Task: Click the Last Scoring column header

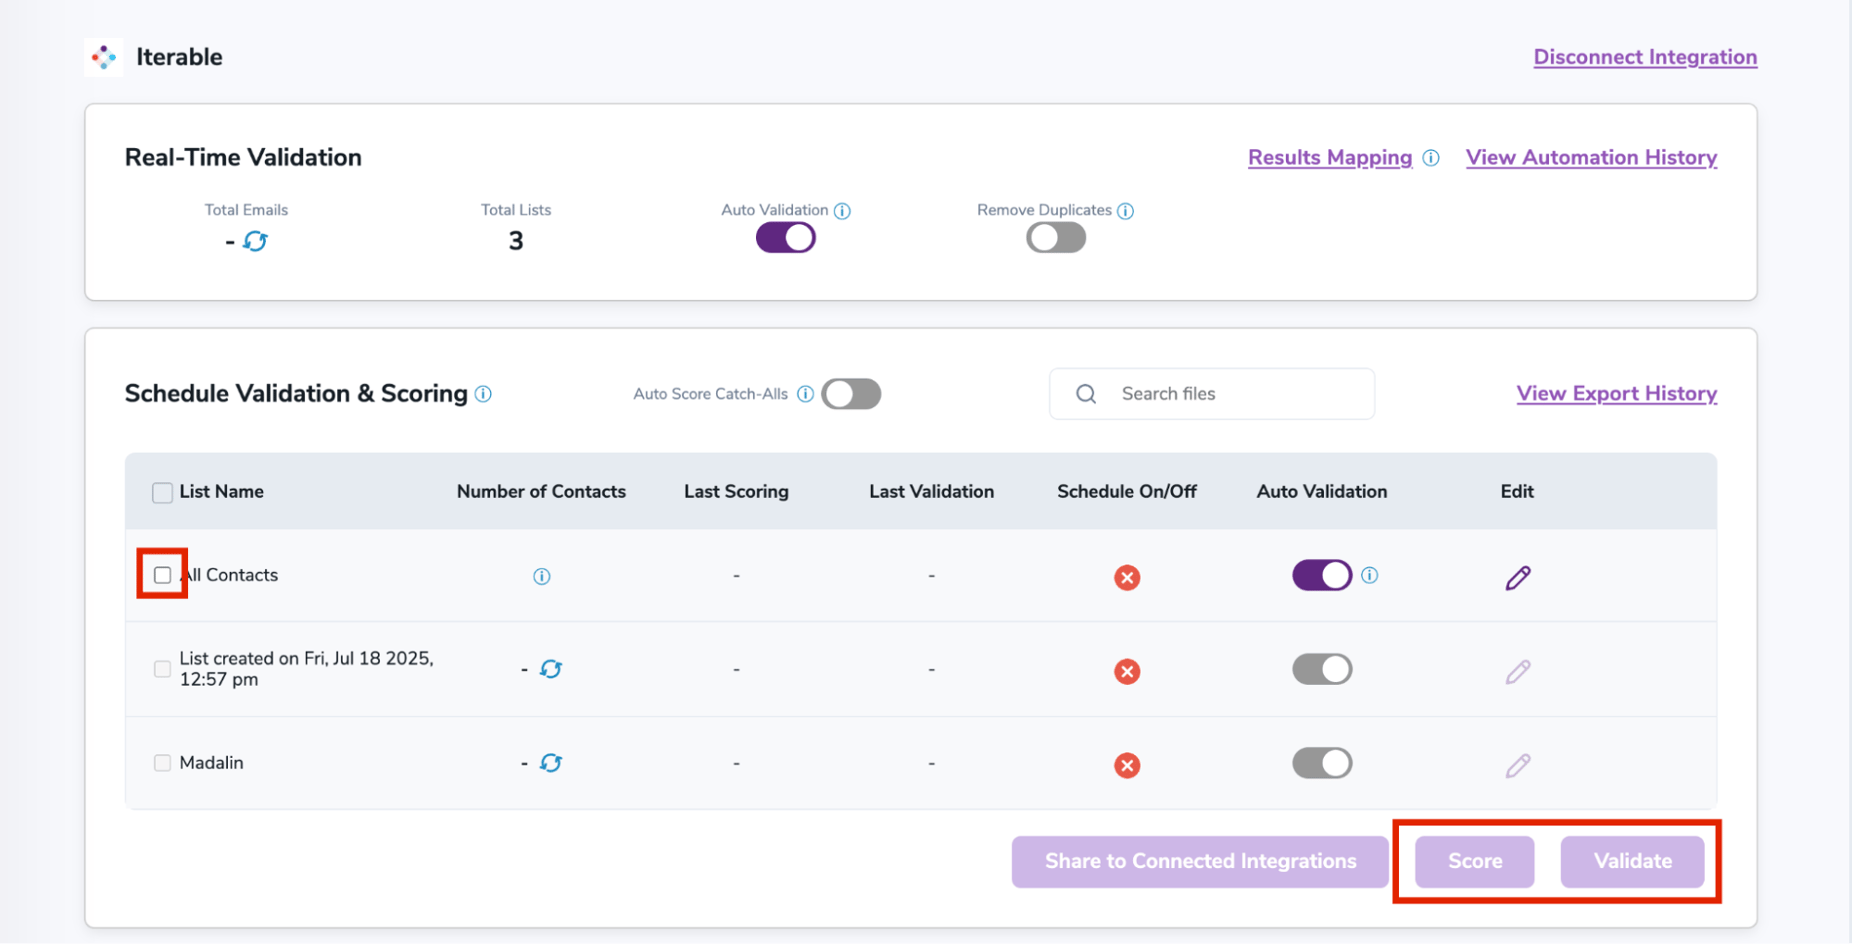Action: click(736, 492)
